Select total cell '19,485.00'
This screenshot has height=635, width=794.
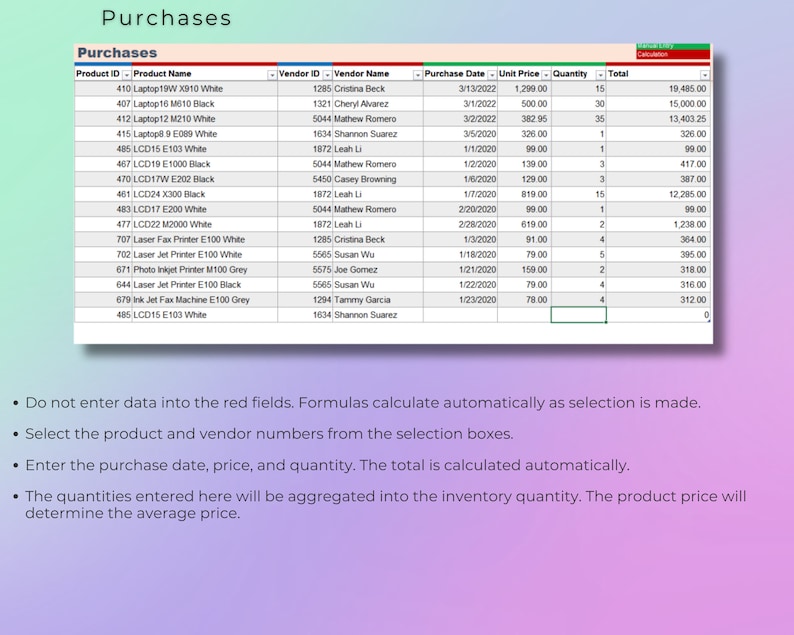658,89
